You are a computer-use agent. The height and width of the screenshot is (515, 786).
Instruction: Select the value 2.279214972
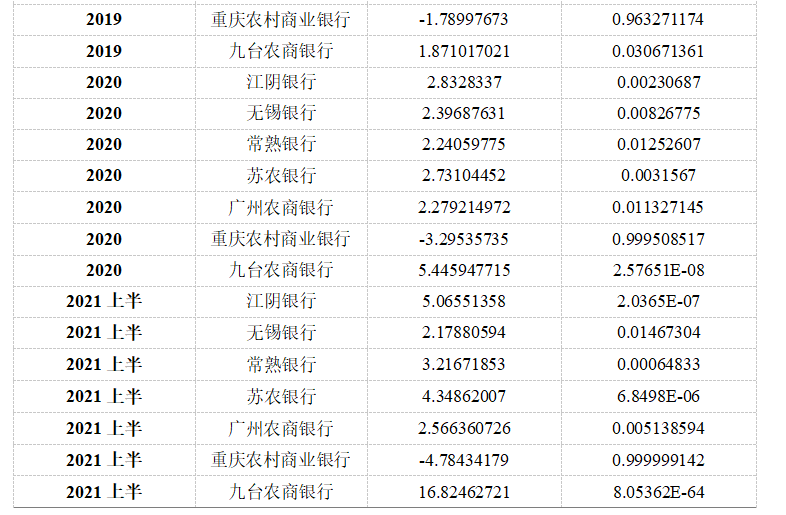tap(464, 208)
